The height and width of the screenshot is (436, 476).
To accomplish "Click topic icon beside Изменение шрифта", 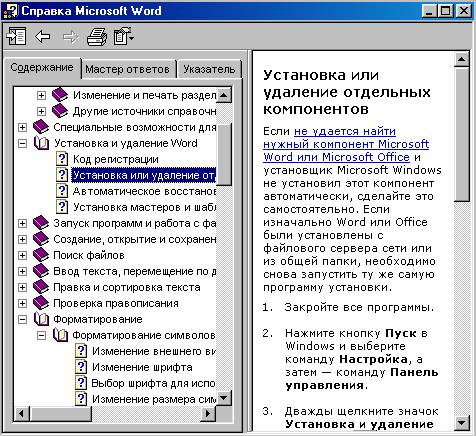I will 81,367.
